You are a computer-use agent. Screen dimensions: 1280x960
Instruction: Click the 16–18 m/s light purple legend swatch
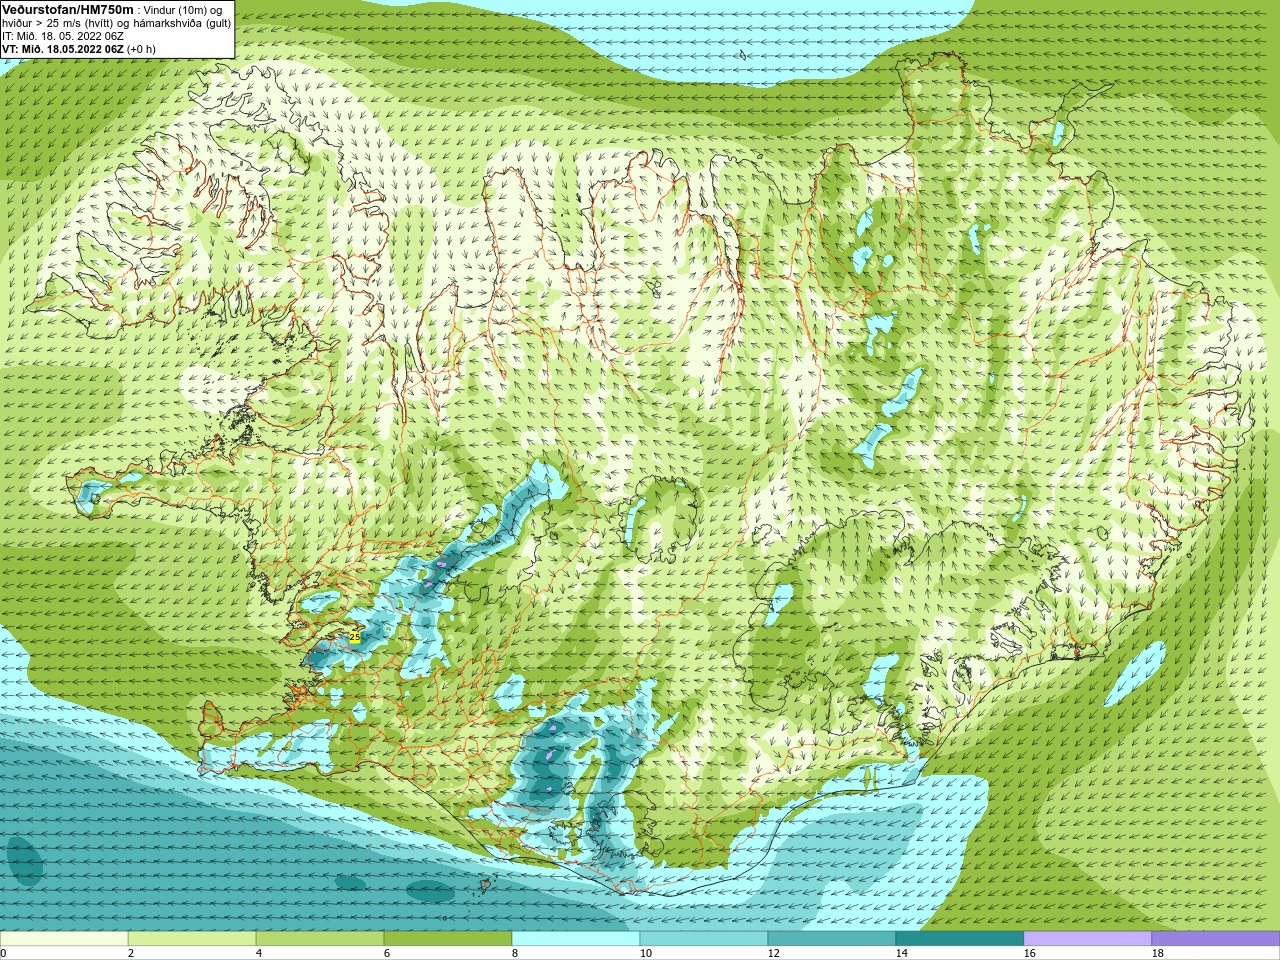click(x=1088, y=939)
